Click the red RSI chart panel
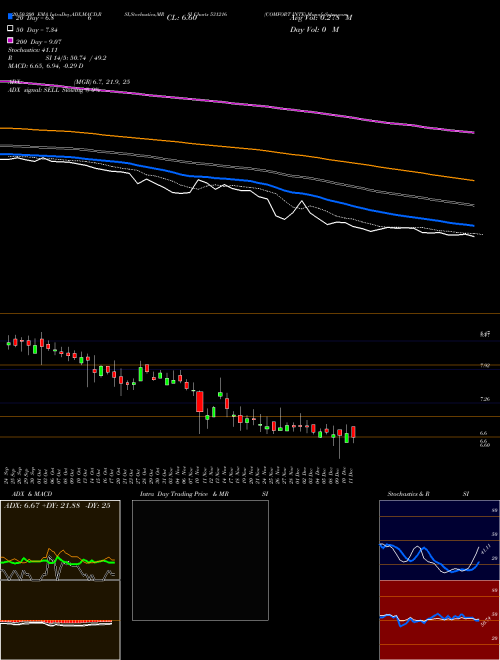 pyautogui.click(x=438, y=620)
